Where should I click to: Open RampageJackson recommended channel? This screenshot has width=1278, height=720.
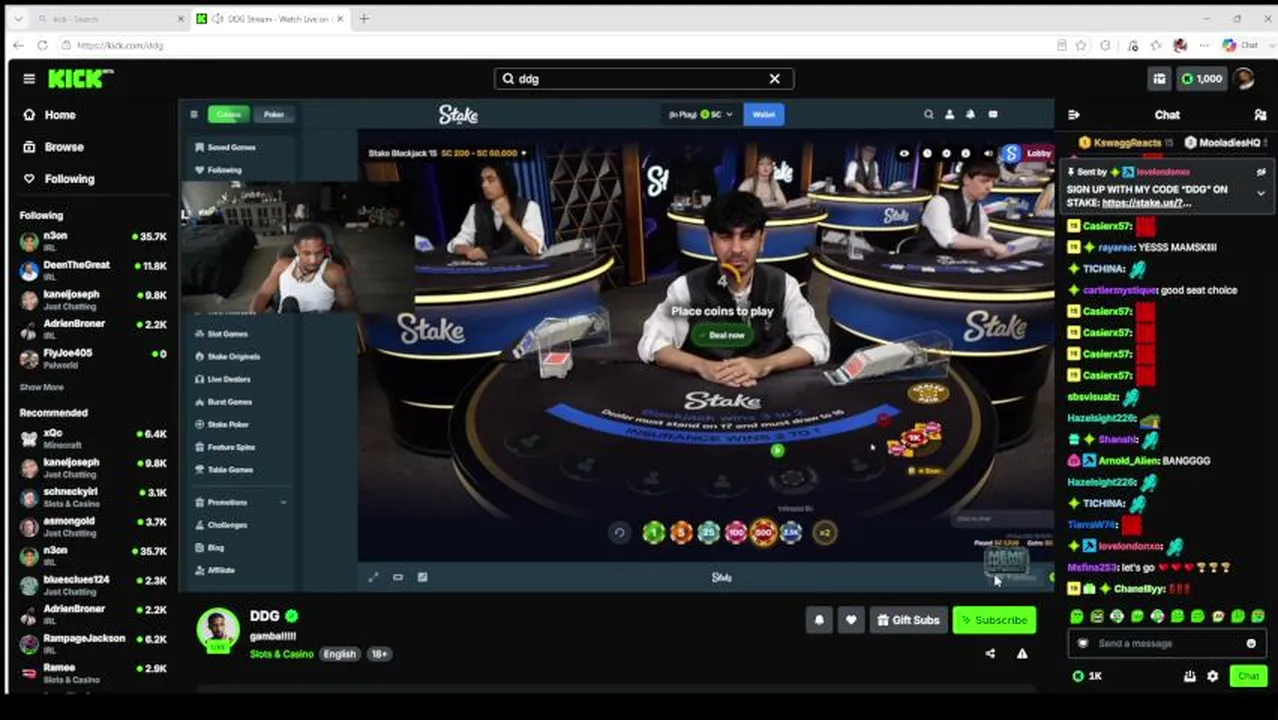click(x=93, y=642)
